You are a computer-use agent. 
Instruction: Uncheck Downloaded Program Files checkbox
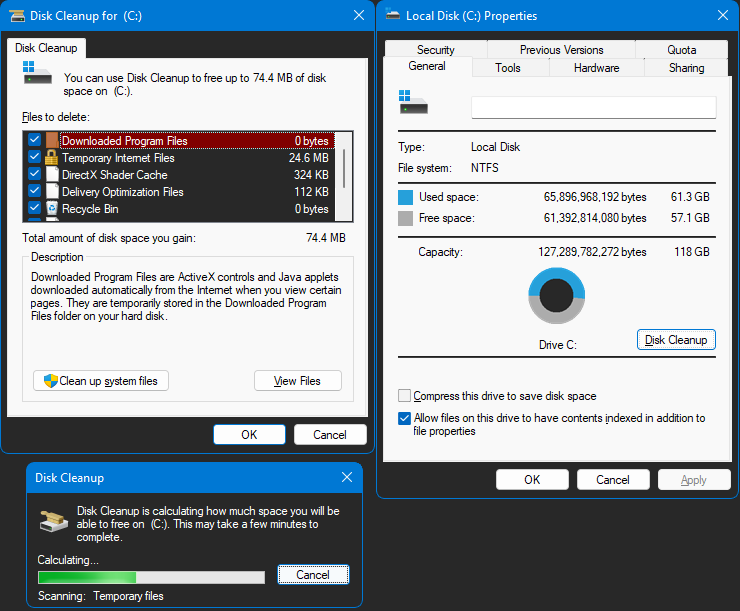[x=34, y=140]
